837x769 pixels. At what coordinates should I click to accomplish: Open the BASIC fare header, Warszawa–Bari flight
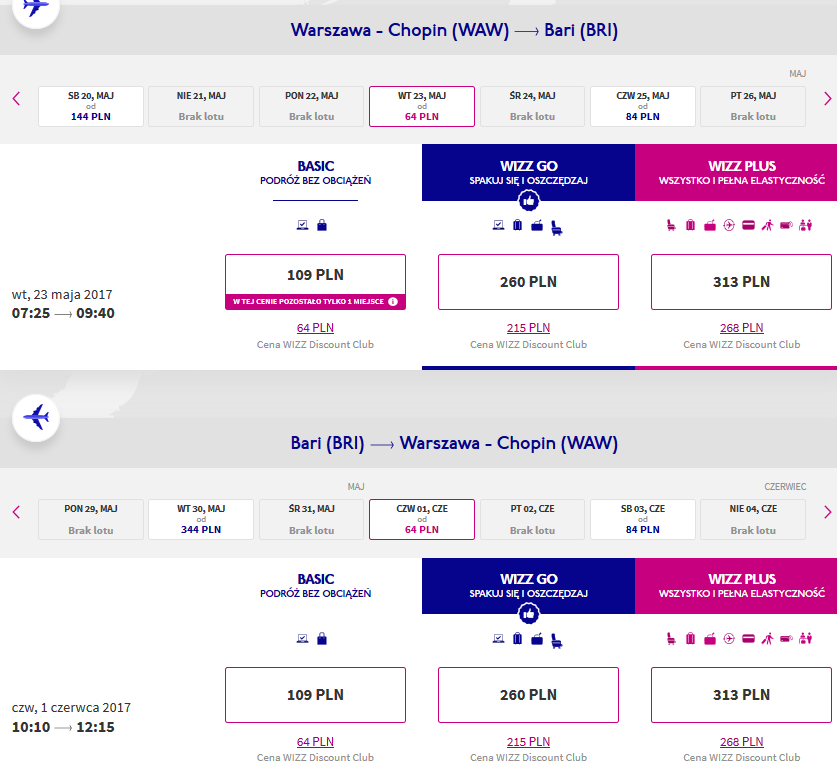tap(315, 173)
